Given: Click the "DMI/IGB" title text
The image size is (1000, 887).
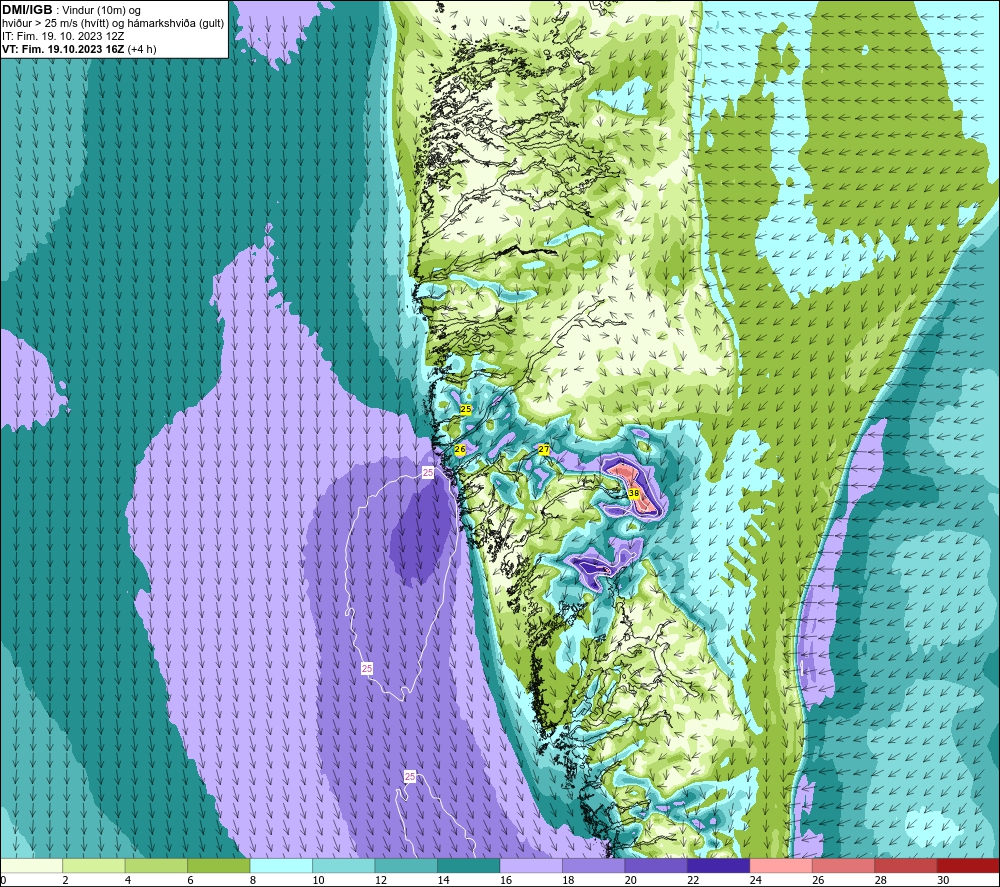Looking at the screenshot, I should tap(27, 10).
